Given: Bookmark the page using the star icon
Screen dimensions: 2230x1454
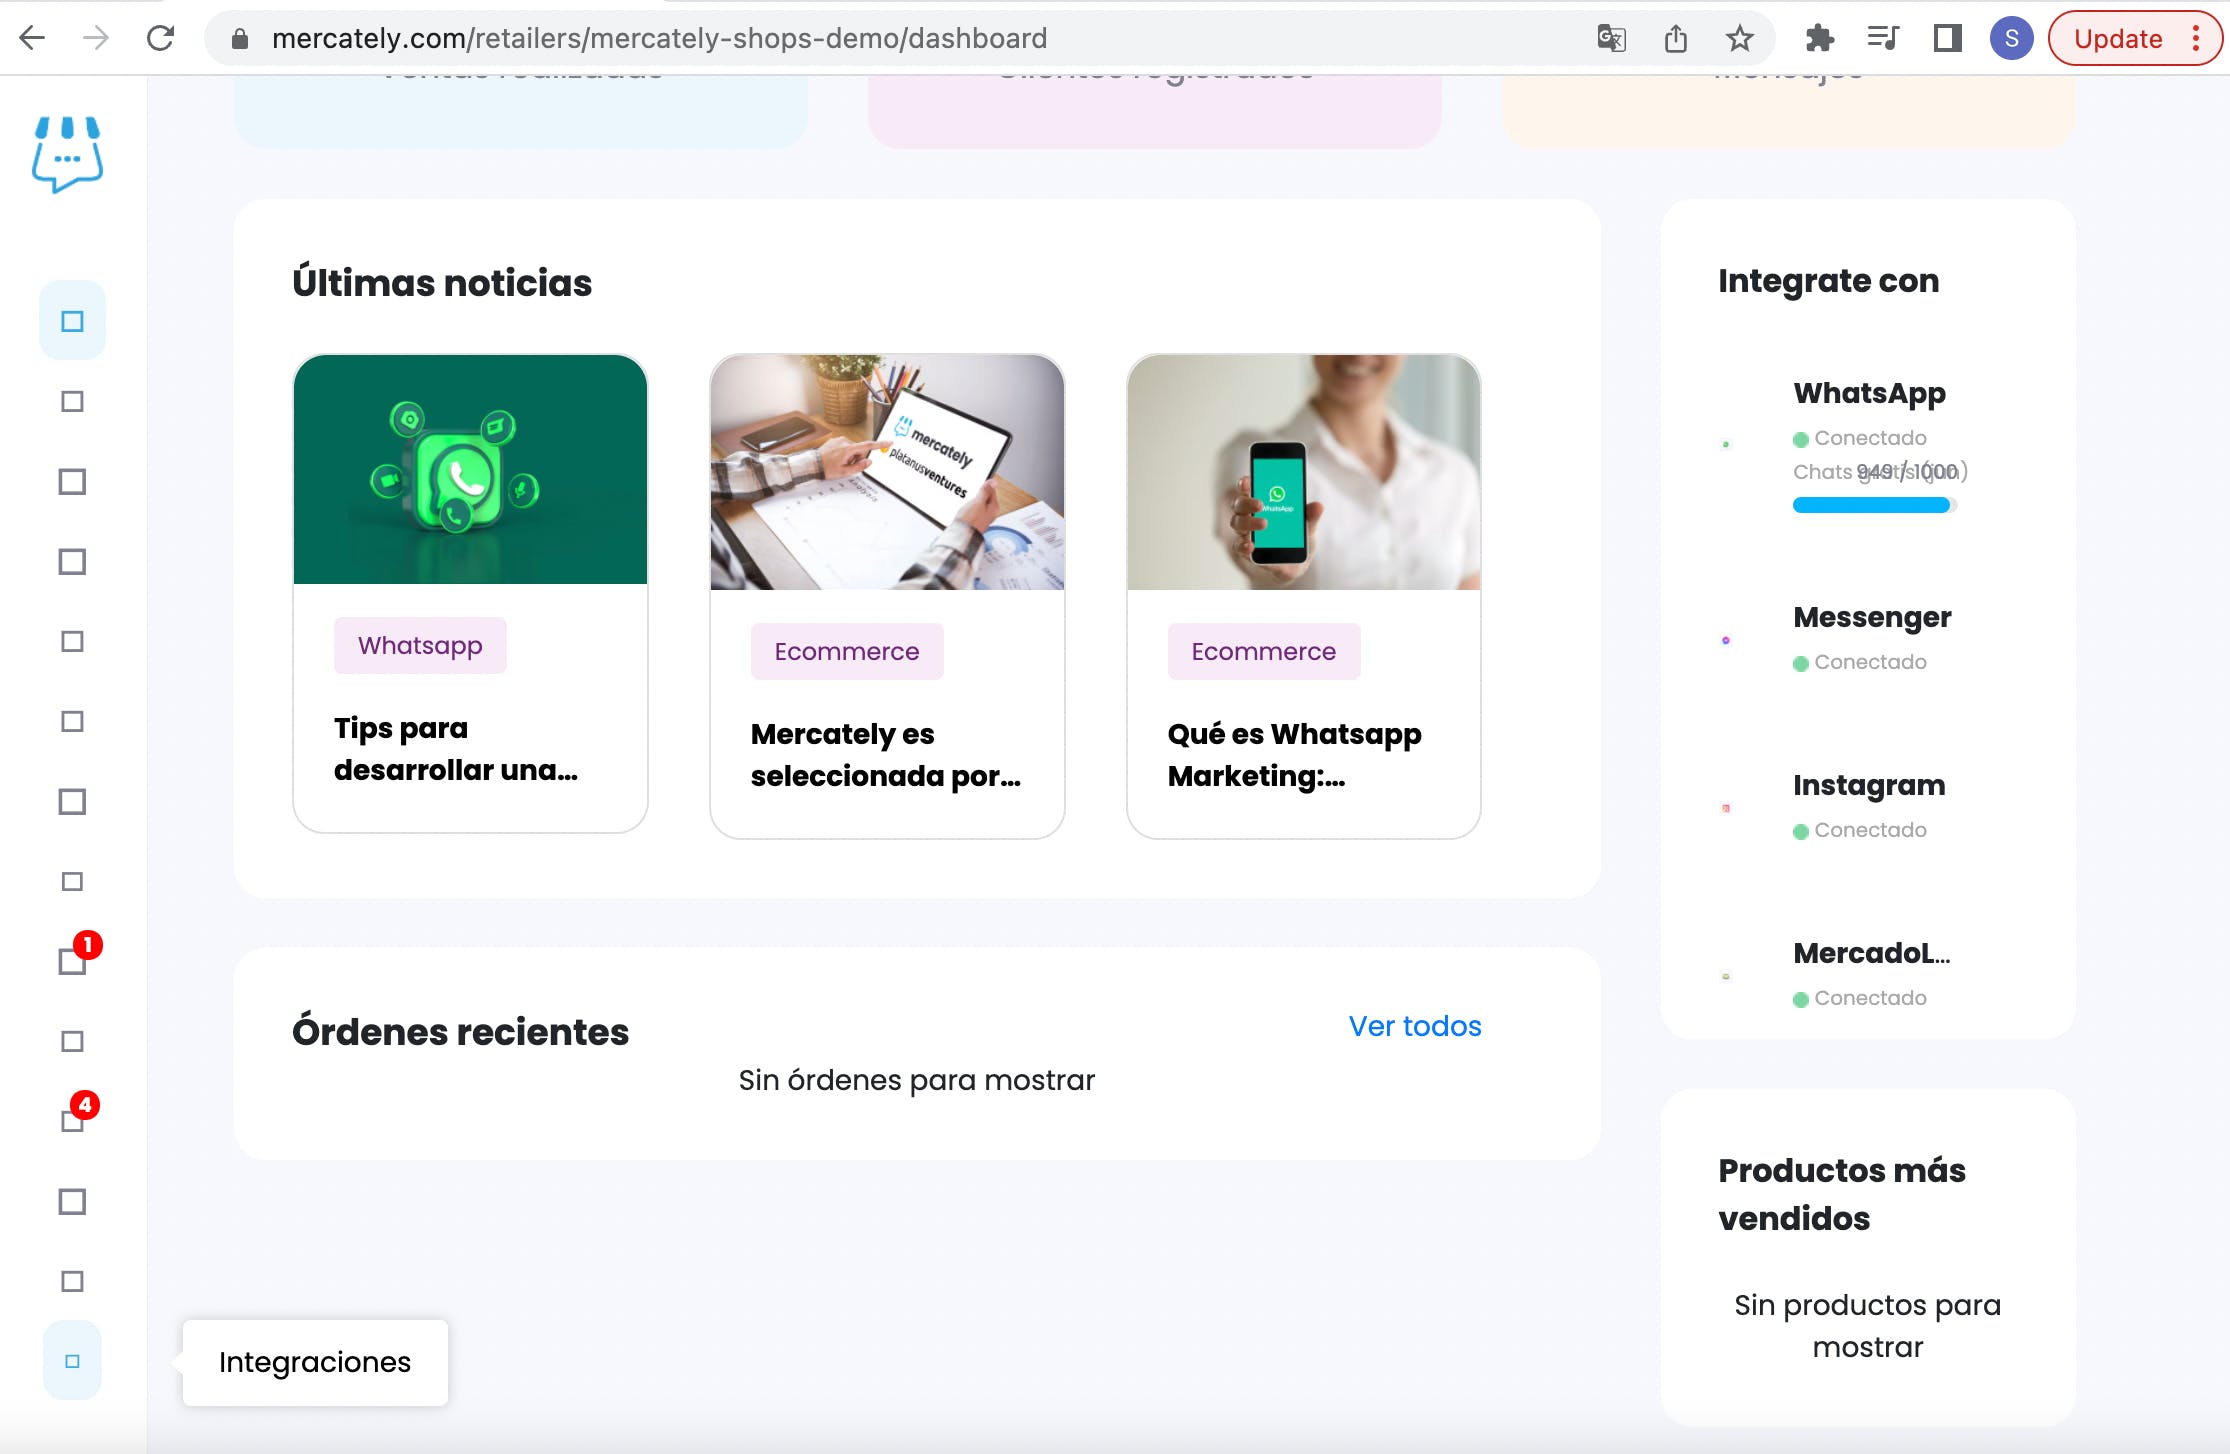Looking at the screenshot, I should [1739, 39].
